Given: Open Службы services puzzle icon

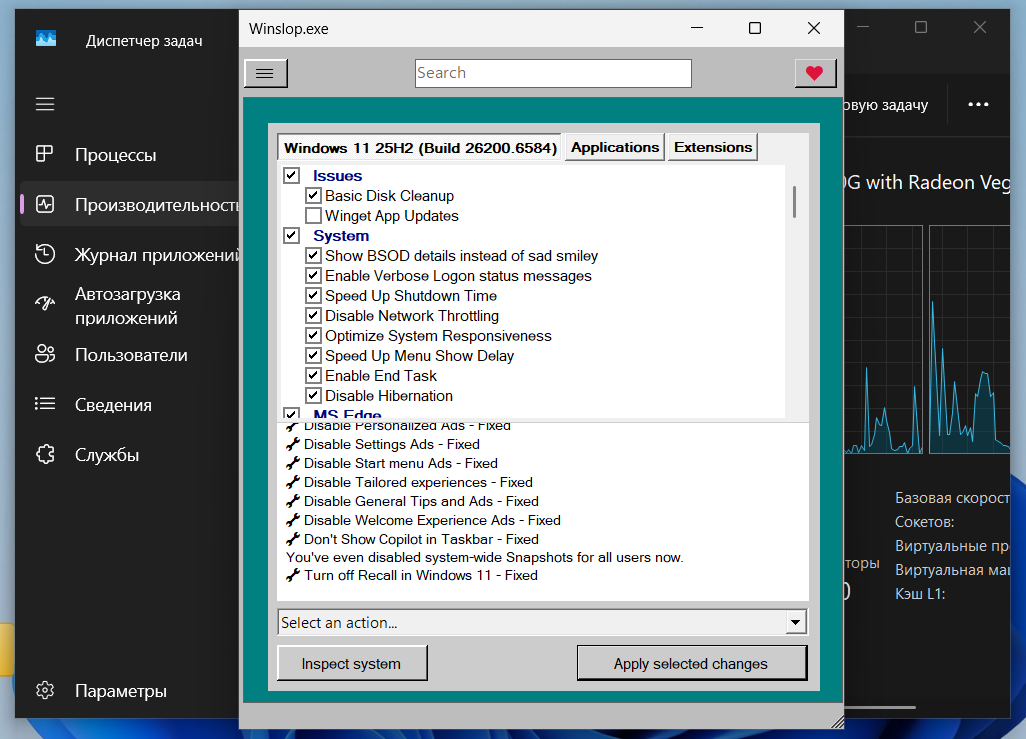Looking at the screenshot, I should click(x=44, y=454).
